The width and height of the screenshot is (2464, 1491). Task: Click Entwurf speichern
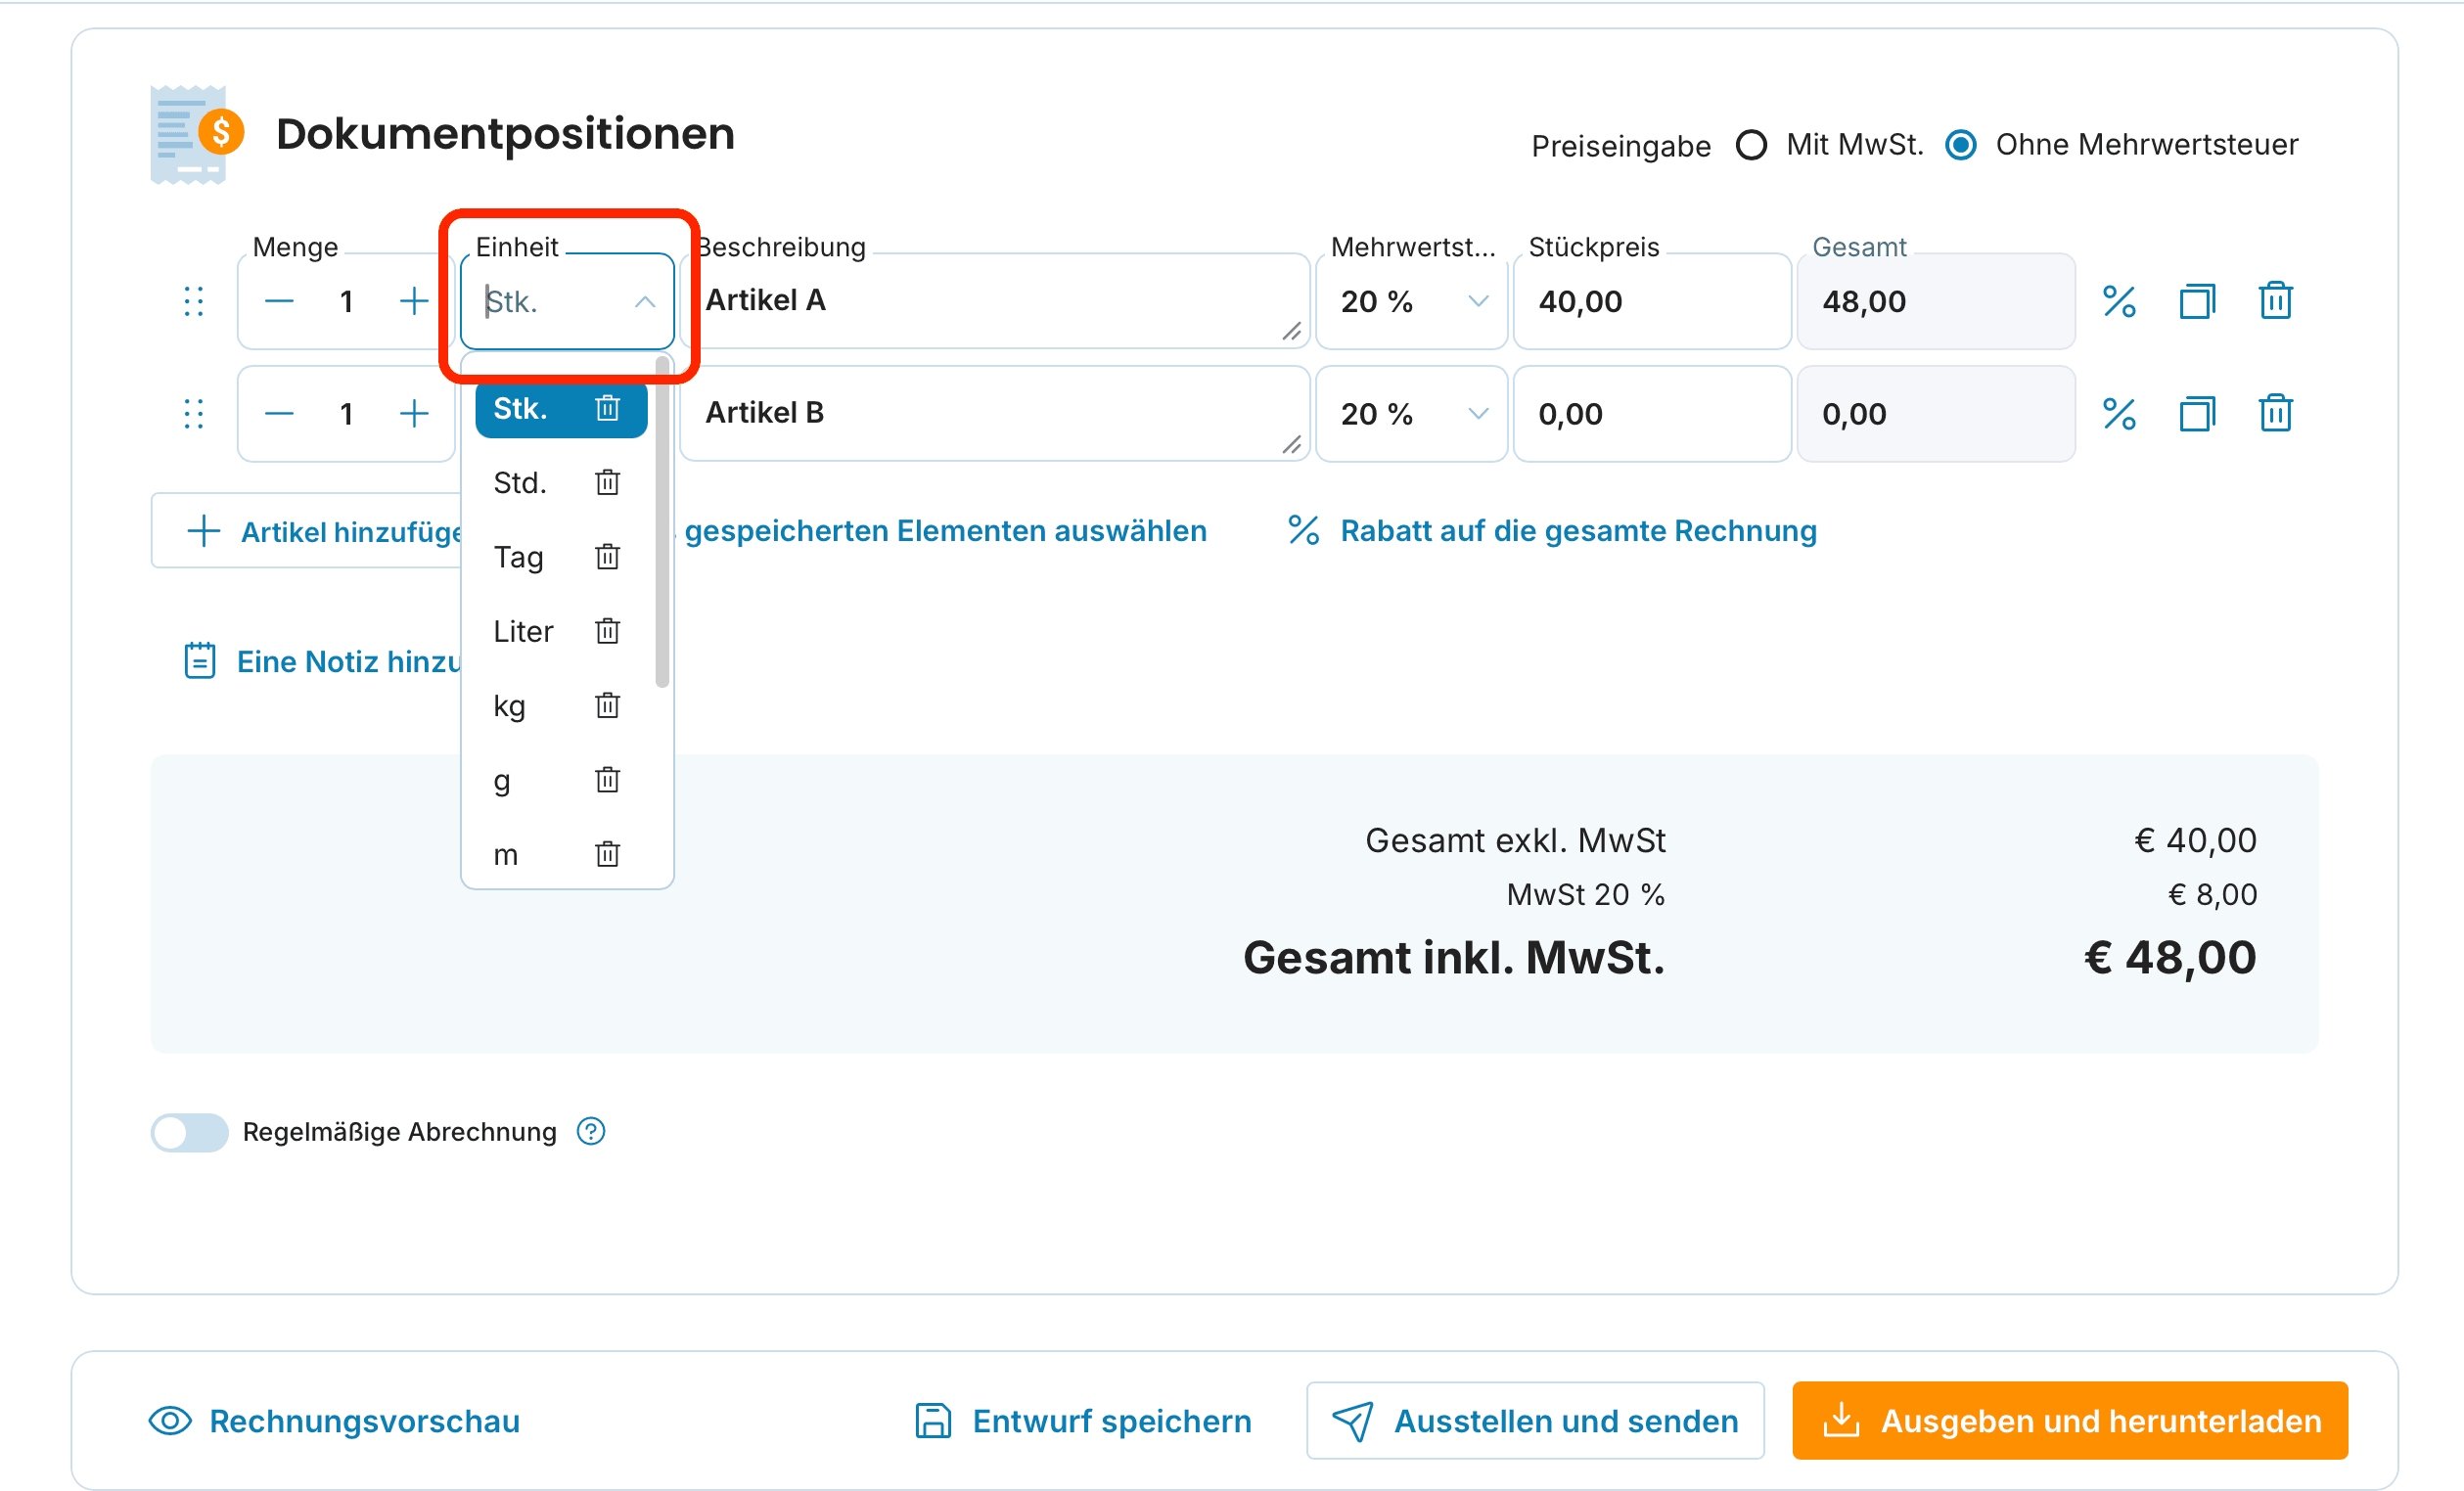click(x=1083, y=1421)
